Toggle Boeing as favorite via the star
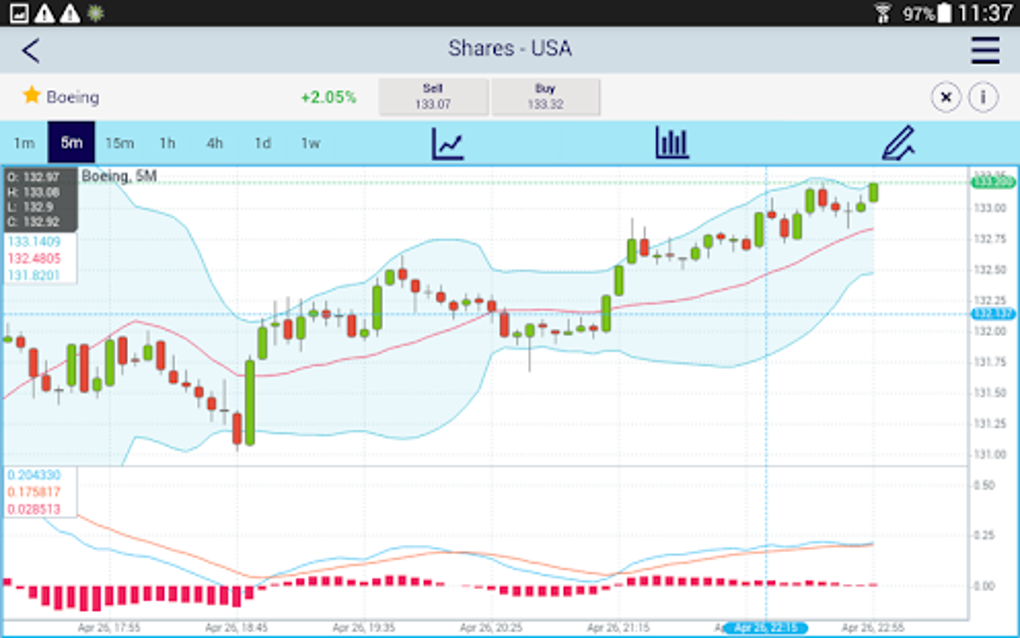 [x=32, y=97]
